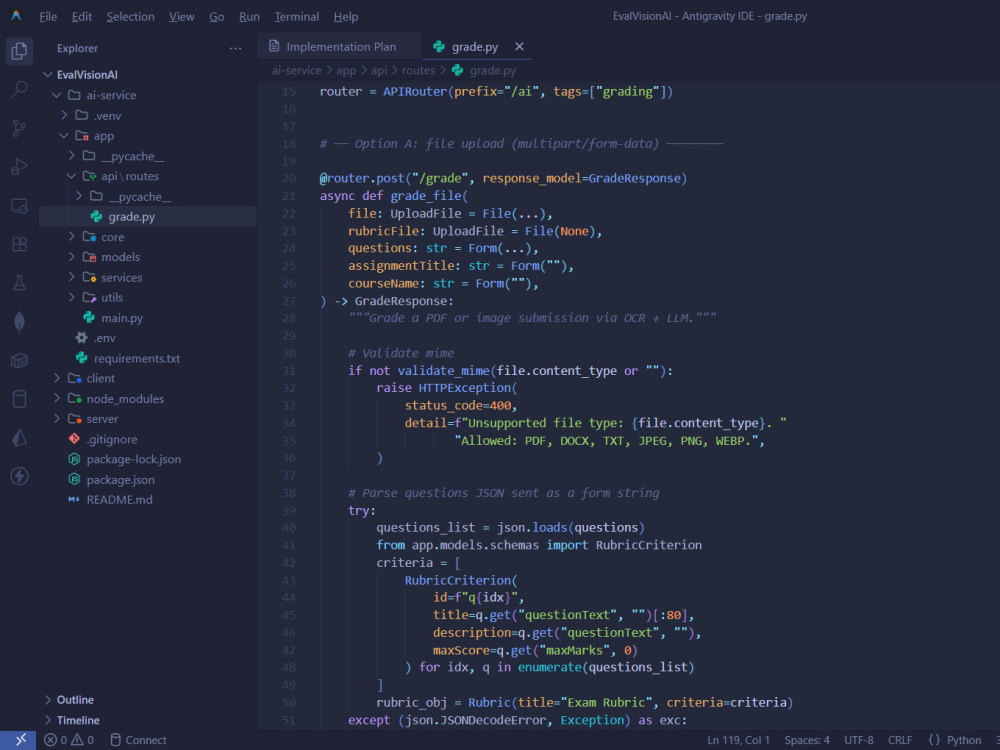Open the Help menu
The image size is (1000, 750).
(x=346, y=17)
